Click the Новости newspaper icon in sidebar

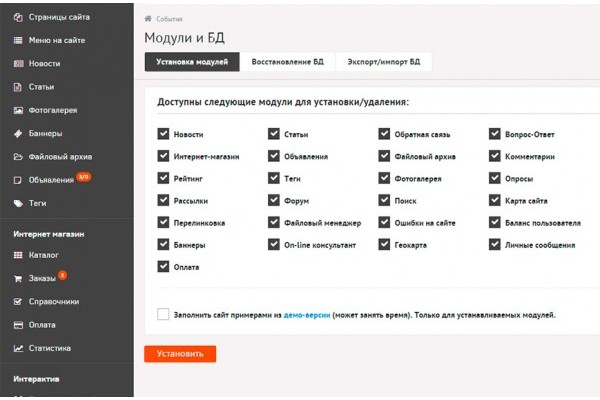[18, 64]
